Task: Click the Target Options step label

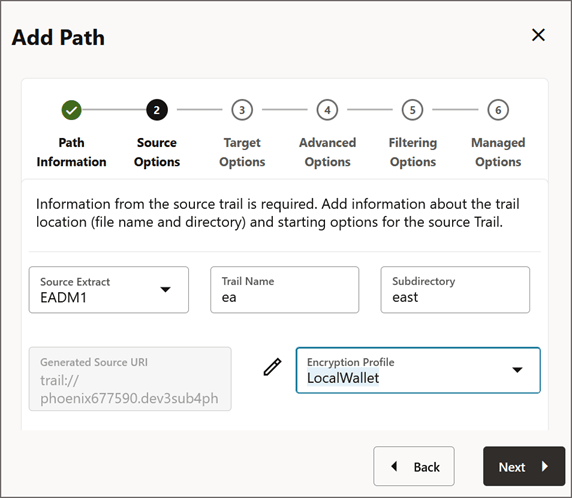Action: (x=242, y=152)
